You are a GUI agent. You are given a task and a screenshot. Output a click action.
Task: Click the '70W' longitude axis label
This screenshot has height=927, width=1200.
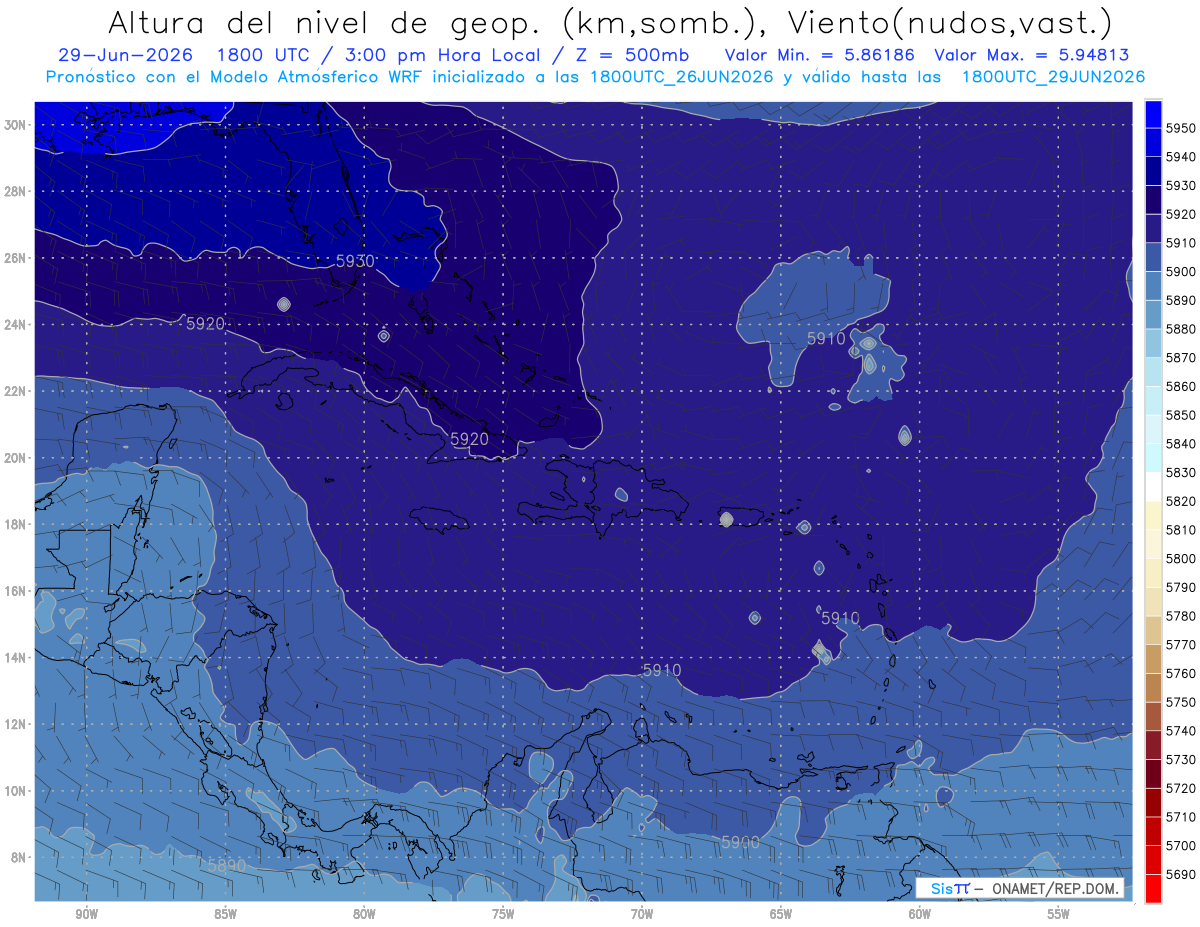pyautogui.click(x=642, y=914)
